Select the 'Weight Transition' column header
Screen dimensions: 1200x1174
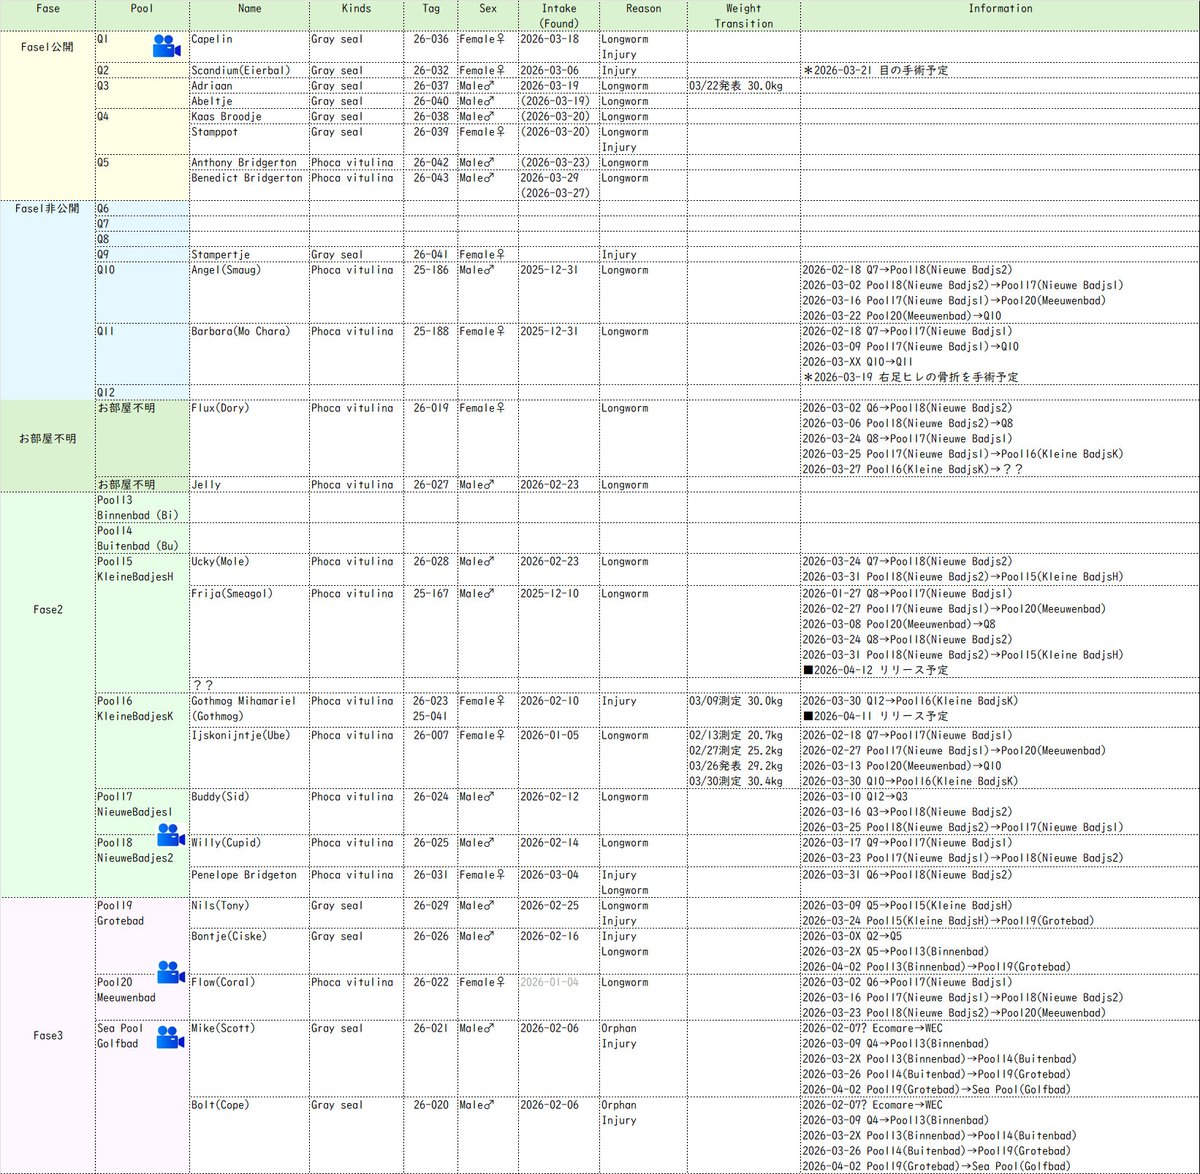744,15
